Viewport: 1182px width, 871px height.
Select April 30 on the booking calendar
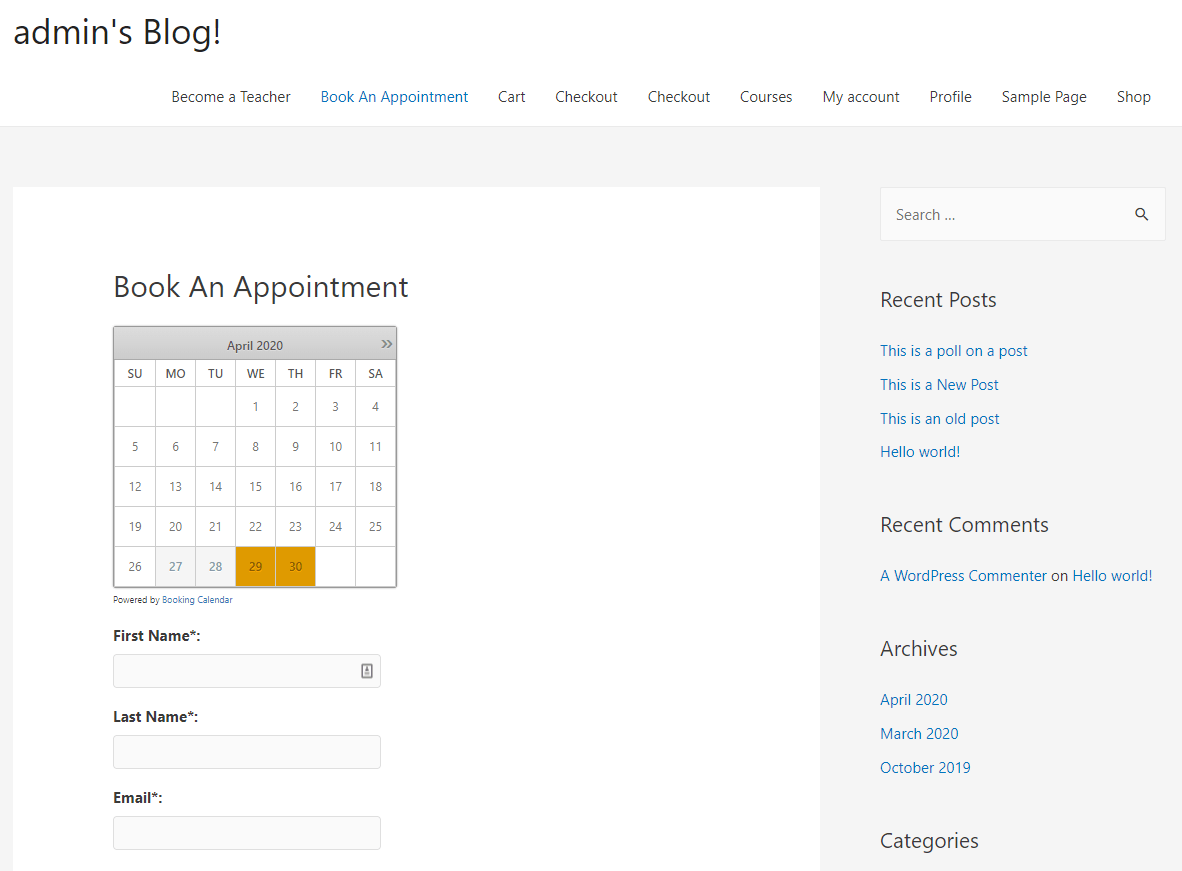coord(296,566)
